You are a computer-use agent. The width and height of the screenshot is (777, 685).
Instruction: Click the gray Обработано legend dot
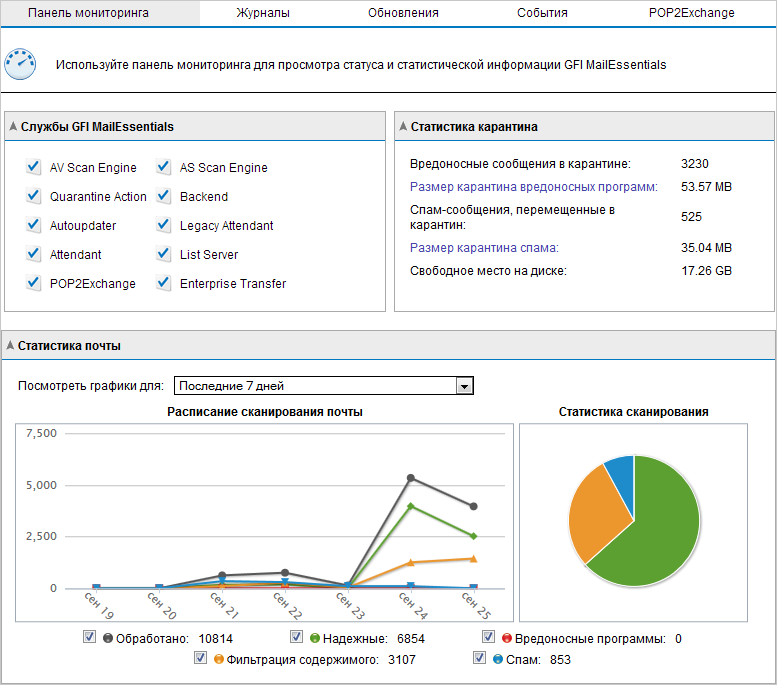tap(108, 638)
